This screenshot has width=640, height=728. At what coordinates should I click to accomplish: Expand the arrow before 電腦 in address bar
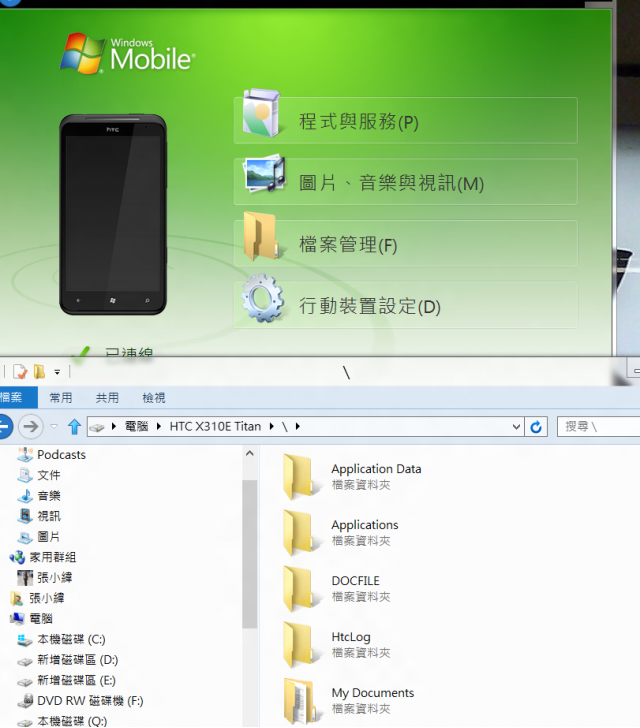(x=114, y=426)
